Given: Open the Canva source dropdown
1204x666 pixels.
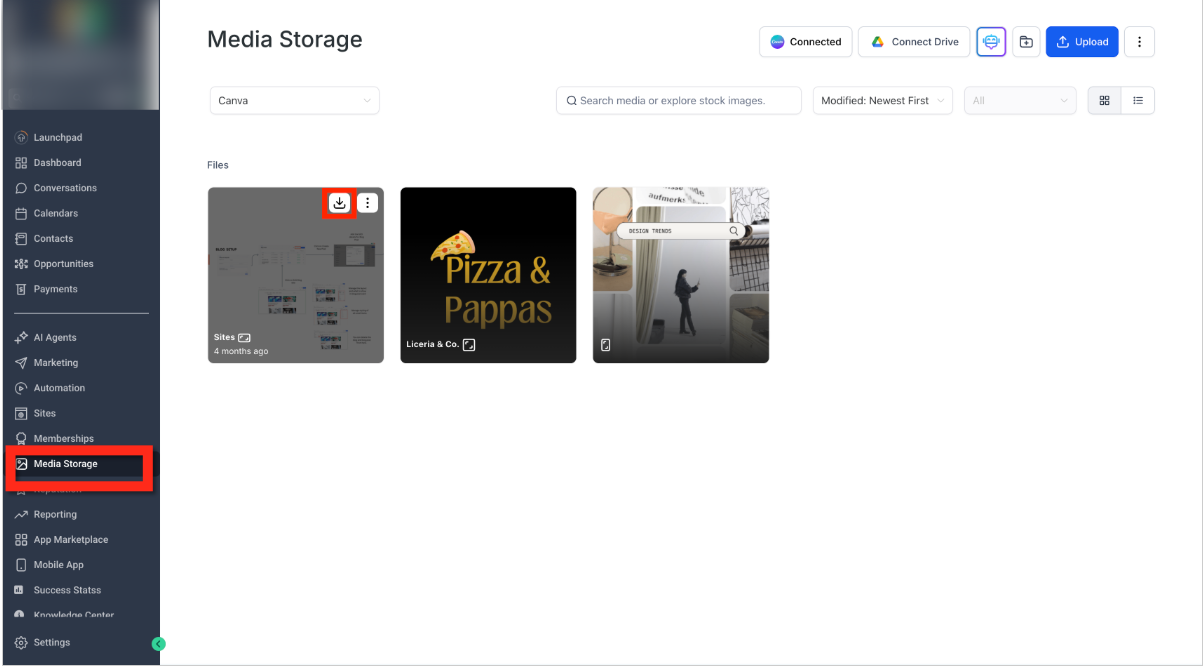Looking at the screenshot, I should [295, 101].
